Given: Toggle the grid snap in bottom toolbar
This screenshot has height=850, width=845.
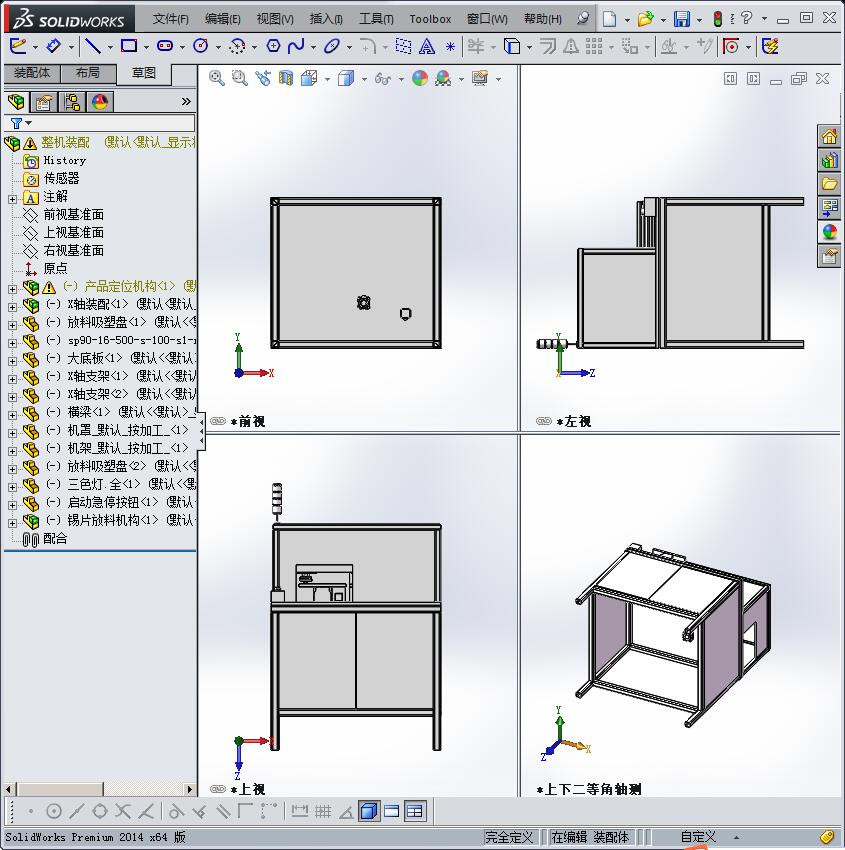Looking at the screenshot, I should [x=322, y=811].
